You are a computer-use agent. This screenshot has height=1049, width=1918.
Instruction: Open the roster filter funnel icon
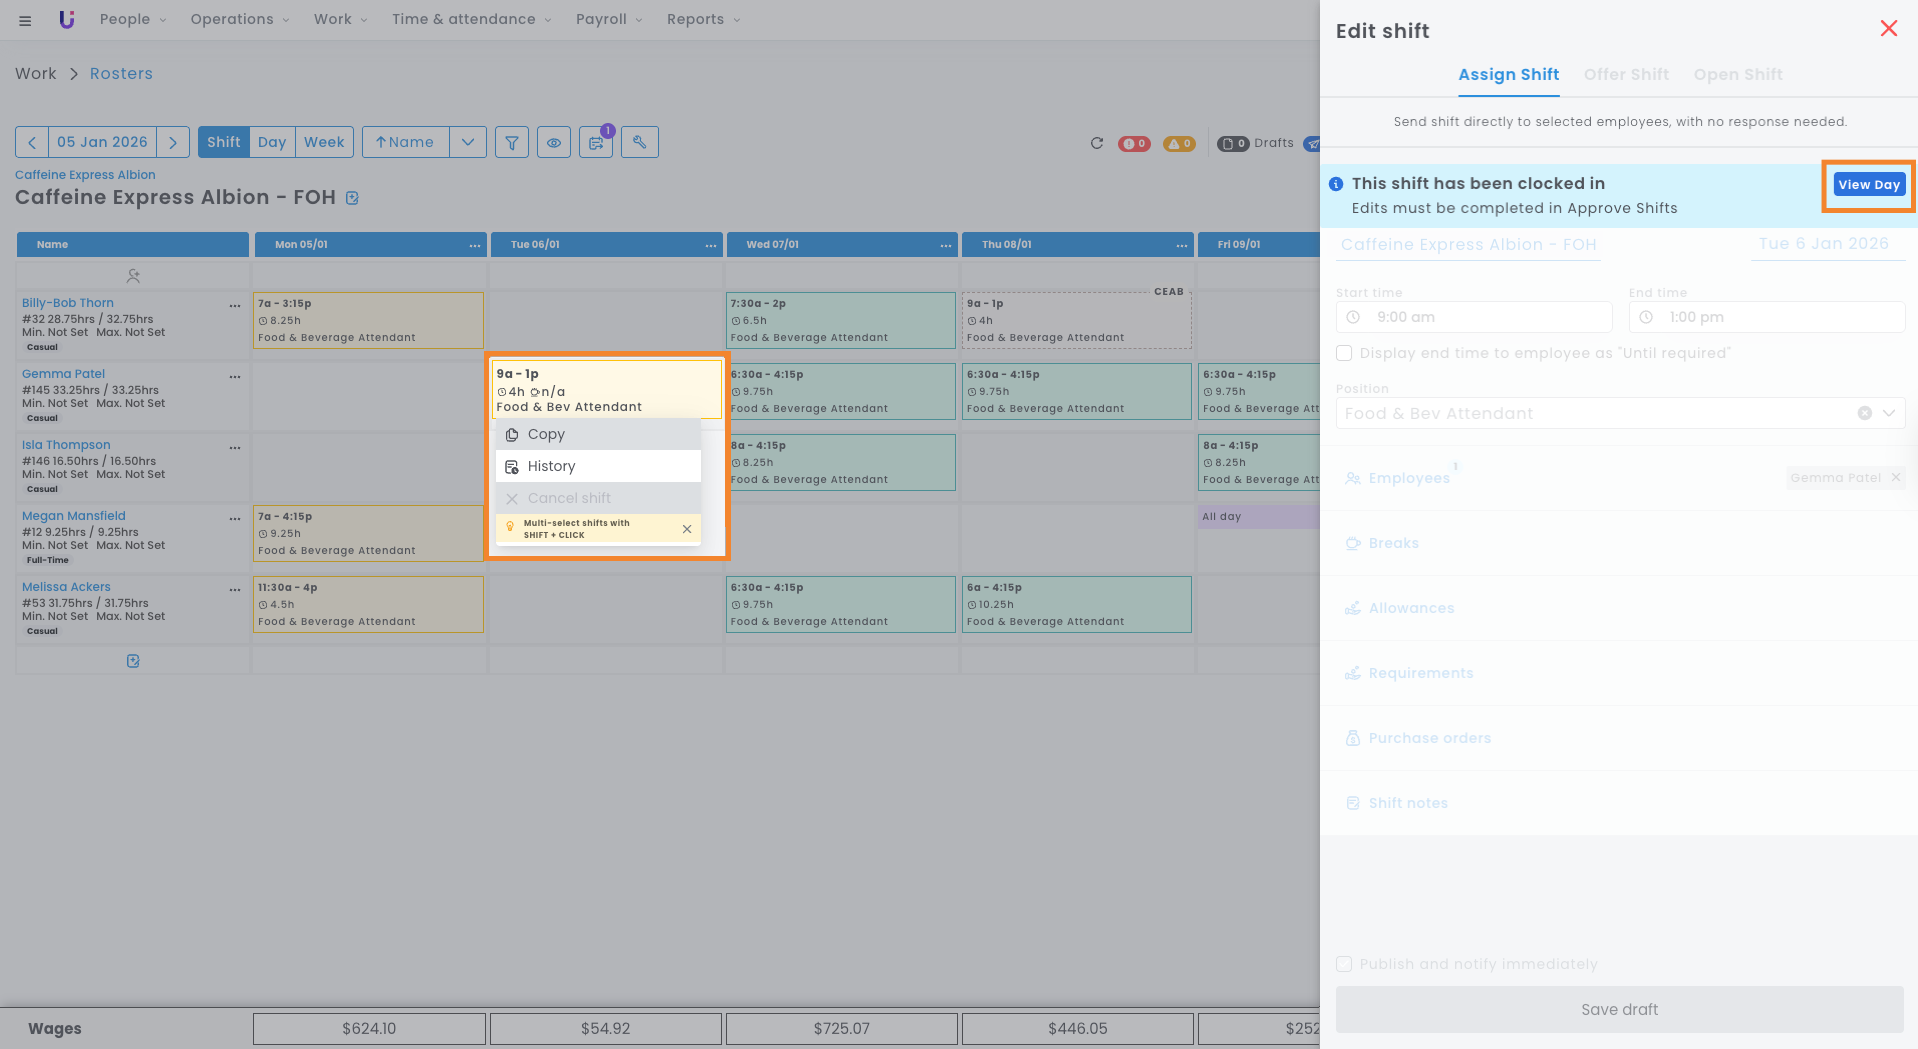click(512, 143)
